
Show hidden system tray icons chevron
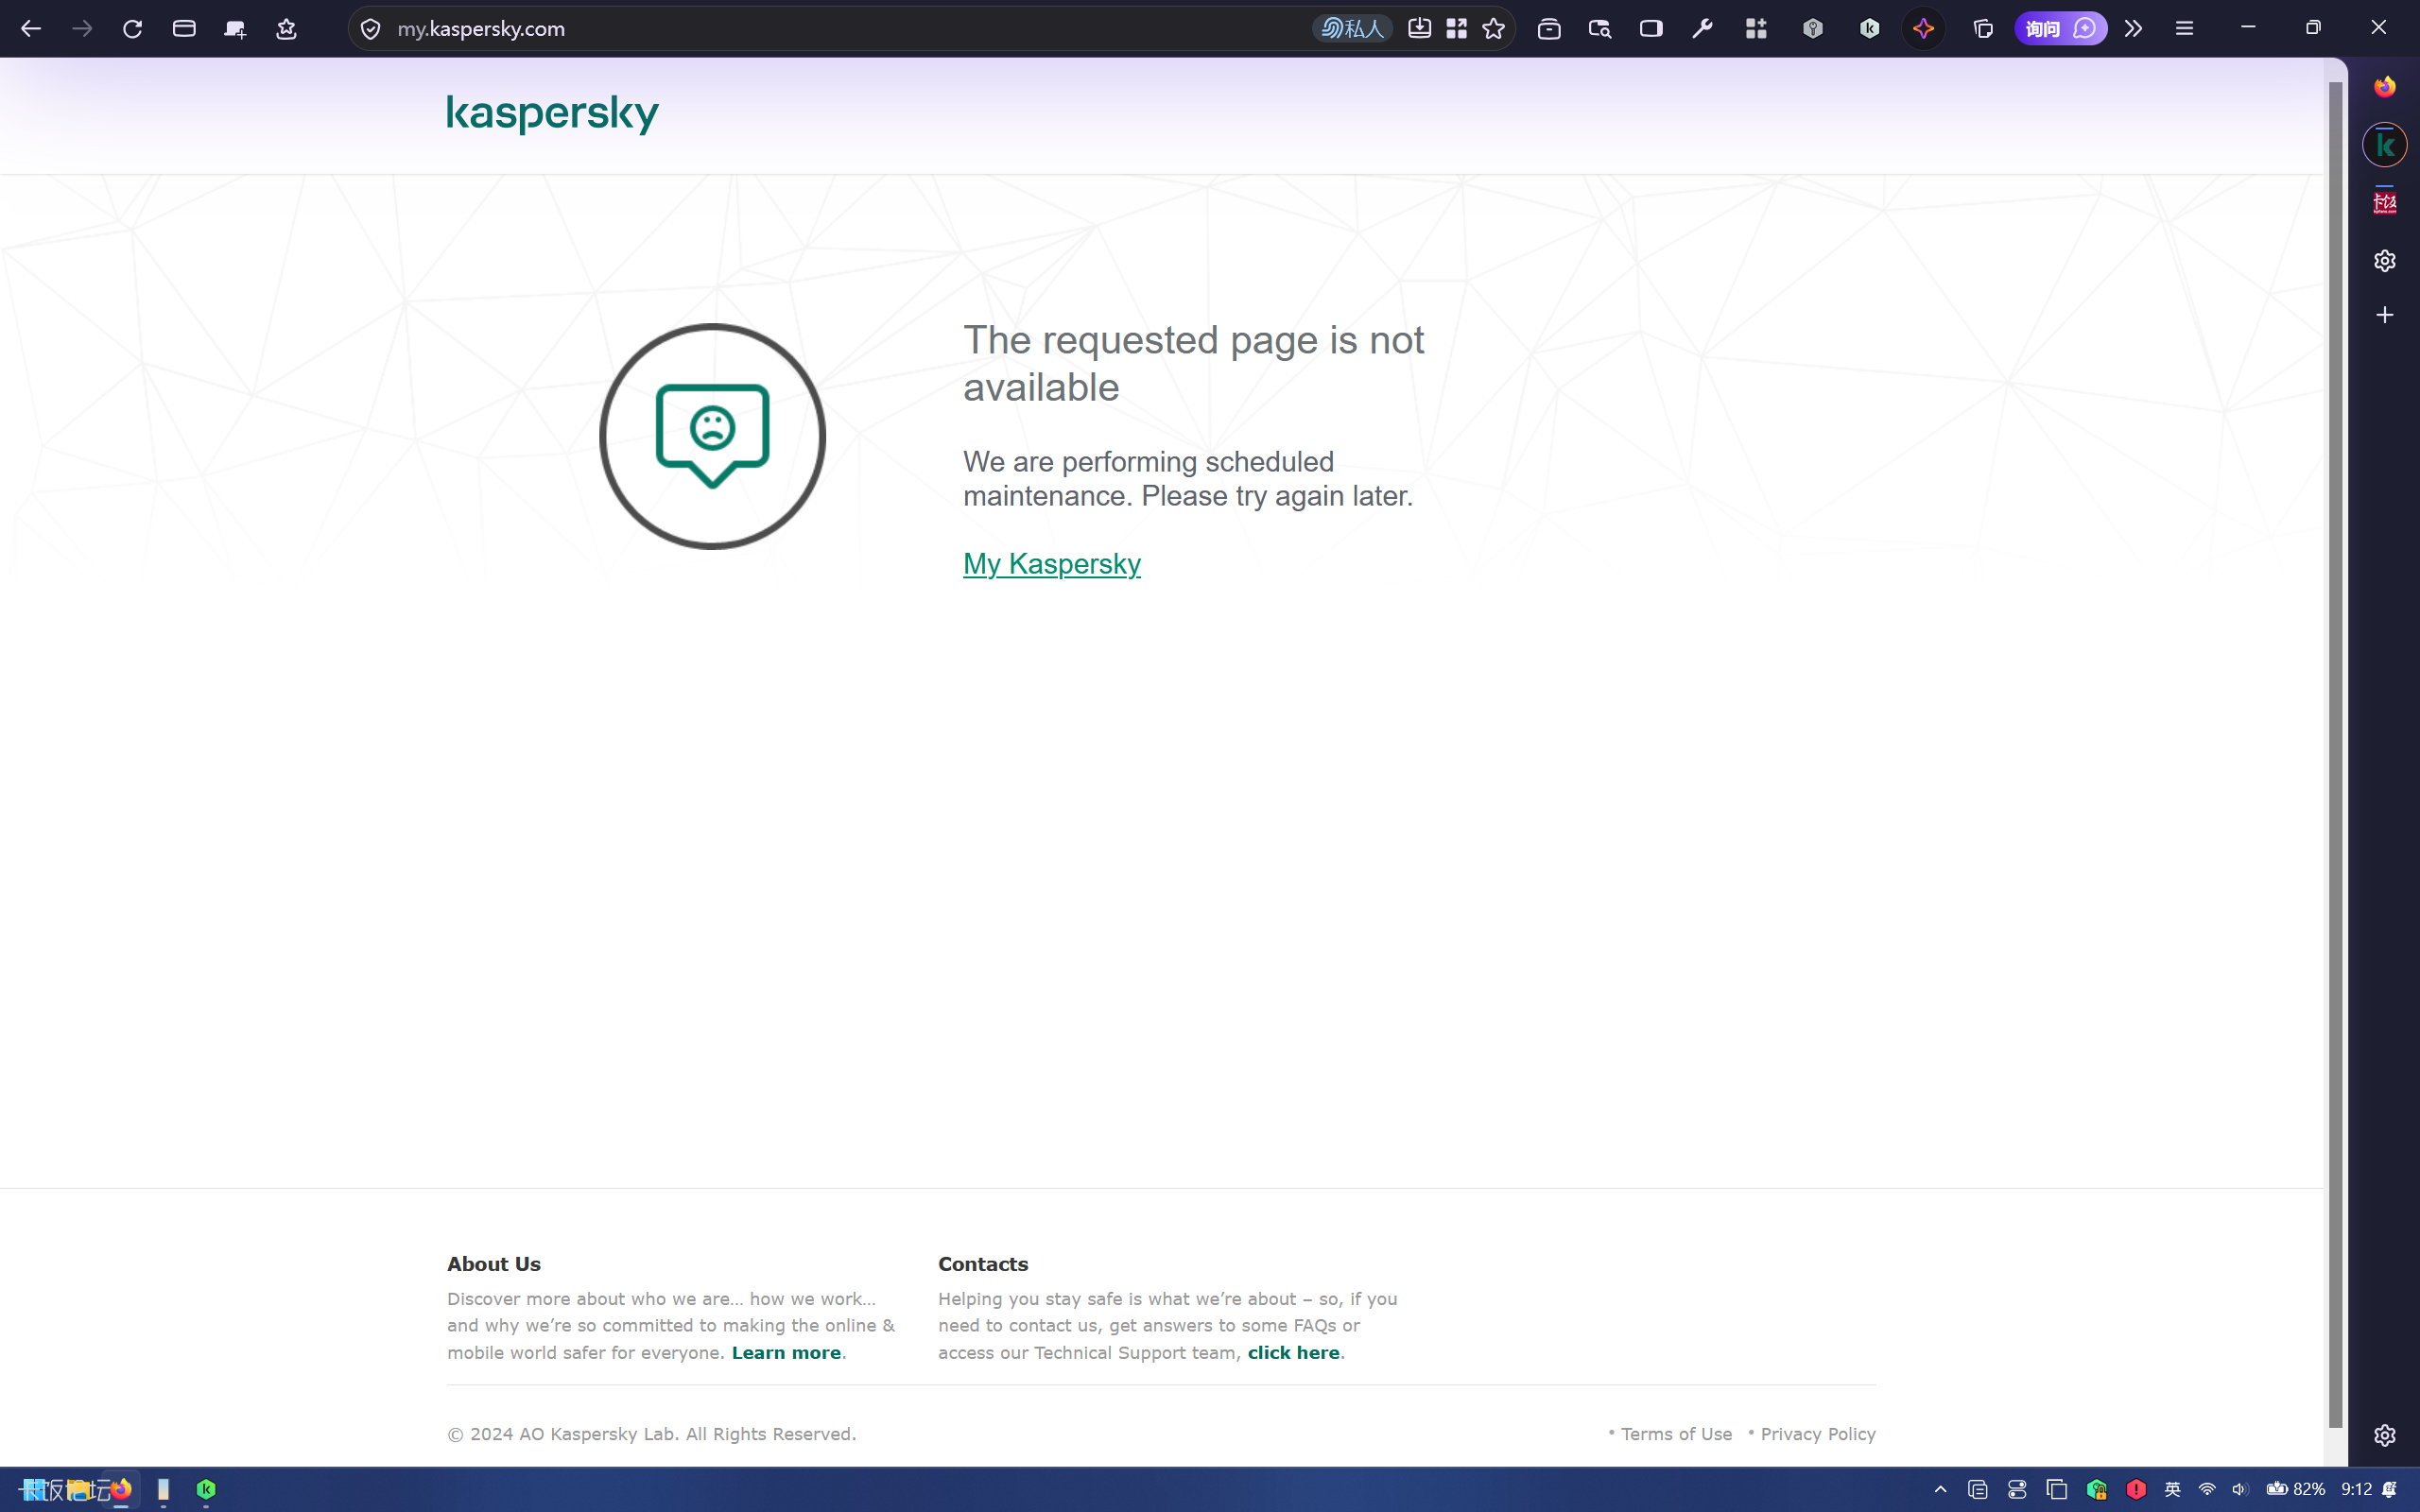1940,1490
